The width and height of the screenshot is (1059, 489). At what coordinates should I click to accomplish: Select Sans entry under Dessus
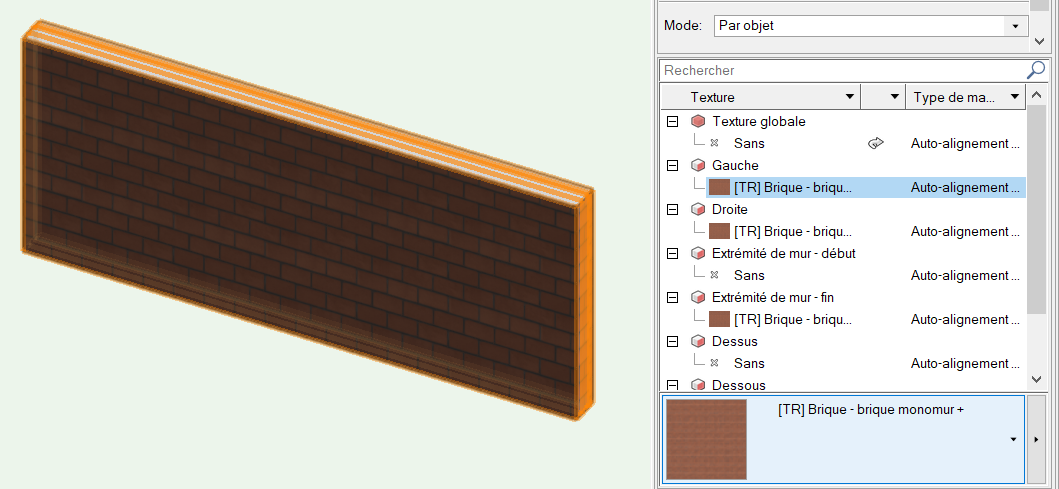[x=749, y=363]
